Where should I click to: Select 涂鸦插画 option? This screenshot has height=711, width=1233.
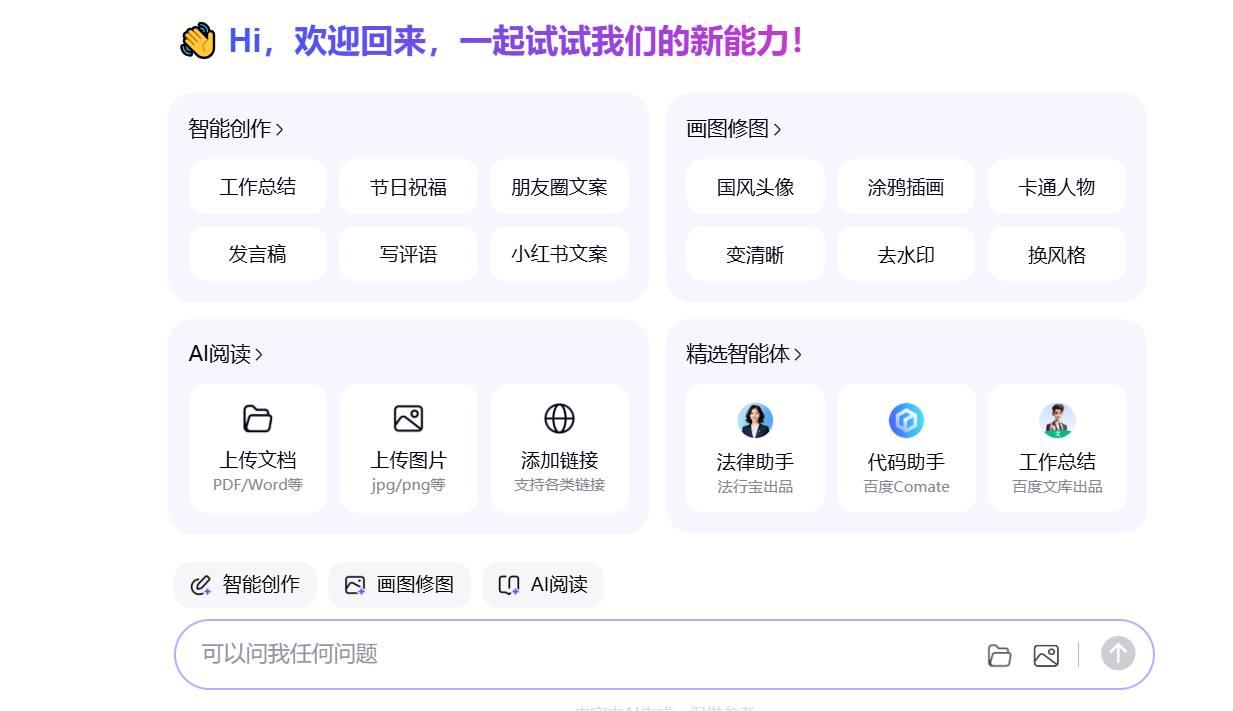click(906, 187)
